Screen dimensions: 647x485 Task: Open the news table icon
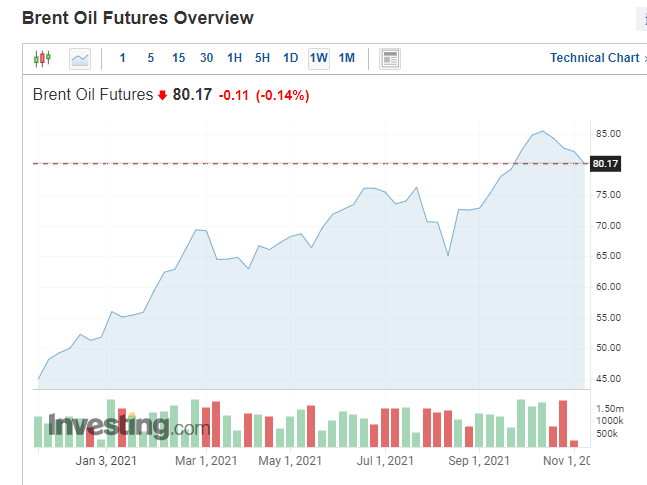click(x=390, y=58)
